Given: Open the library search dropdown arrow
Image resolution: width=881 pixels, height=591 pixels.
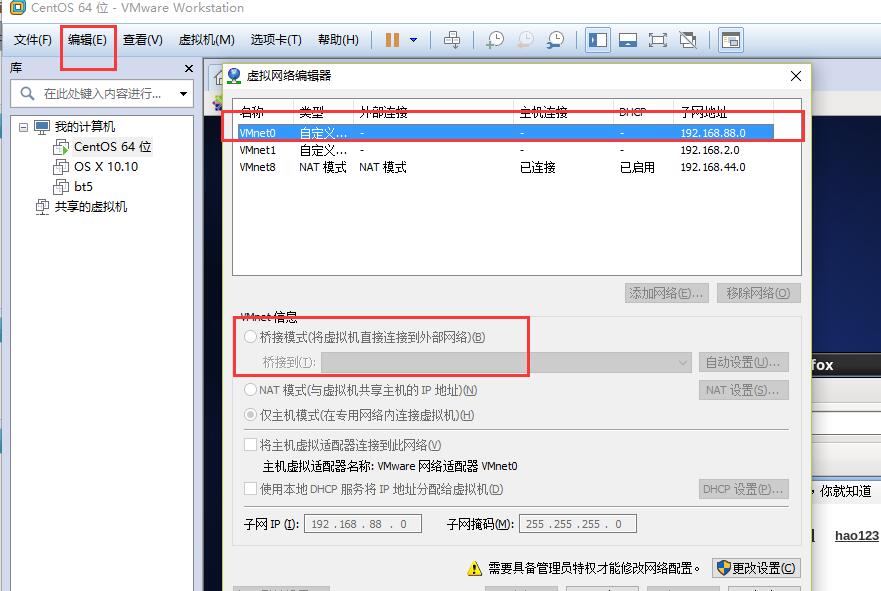Looking at the screenshot, I should 183,94.
